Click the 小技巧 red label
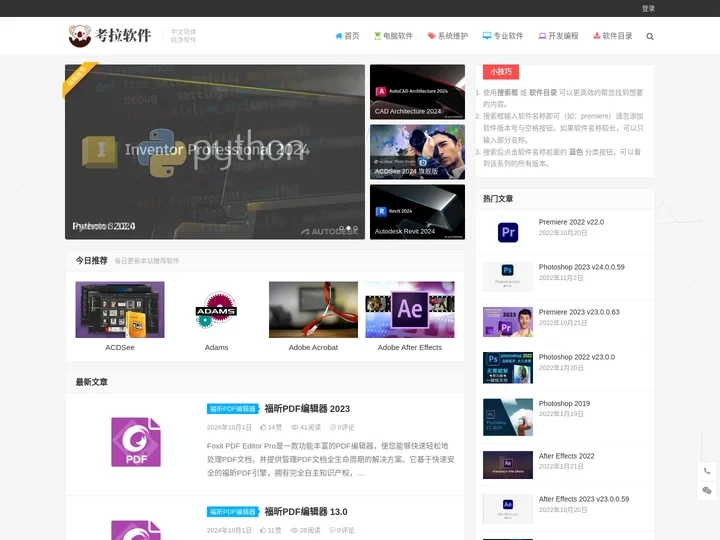This screenshot has height=540, width=720. [x=501, y=72]
